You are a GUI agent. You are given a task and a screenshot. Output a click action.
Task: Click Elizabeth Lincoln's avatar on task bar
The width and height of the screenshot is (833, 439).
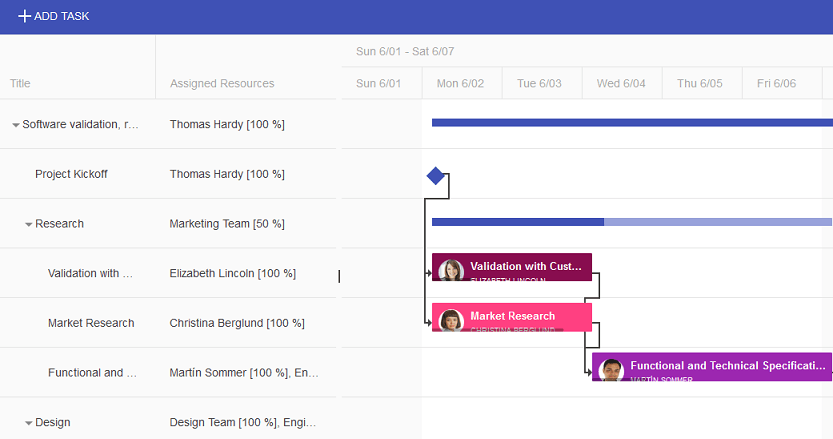(451, 270)
